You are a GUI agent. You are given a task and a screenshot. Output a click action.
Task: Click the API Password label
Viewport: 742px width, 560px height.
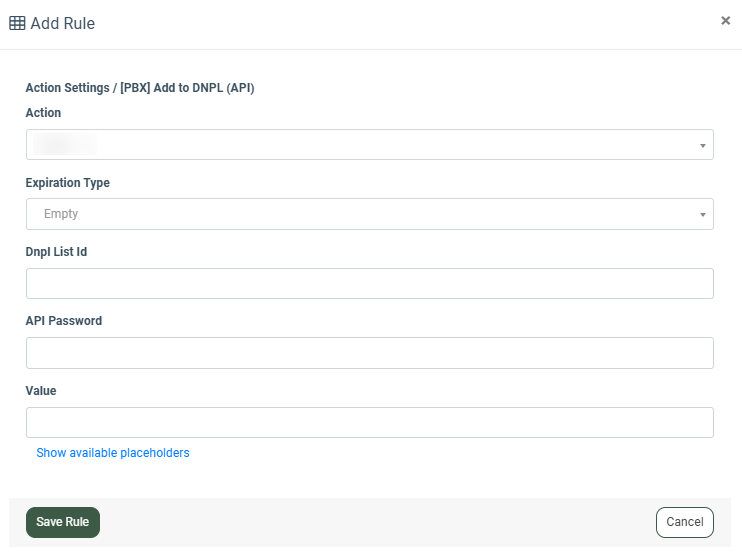point(64,321)
